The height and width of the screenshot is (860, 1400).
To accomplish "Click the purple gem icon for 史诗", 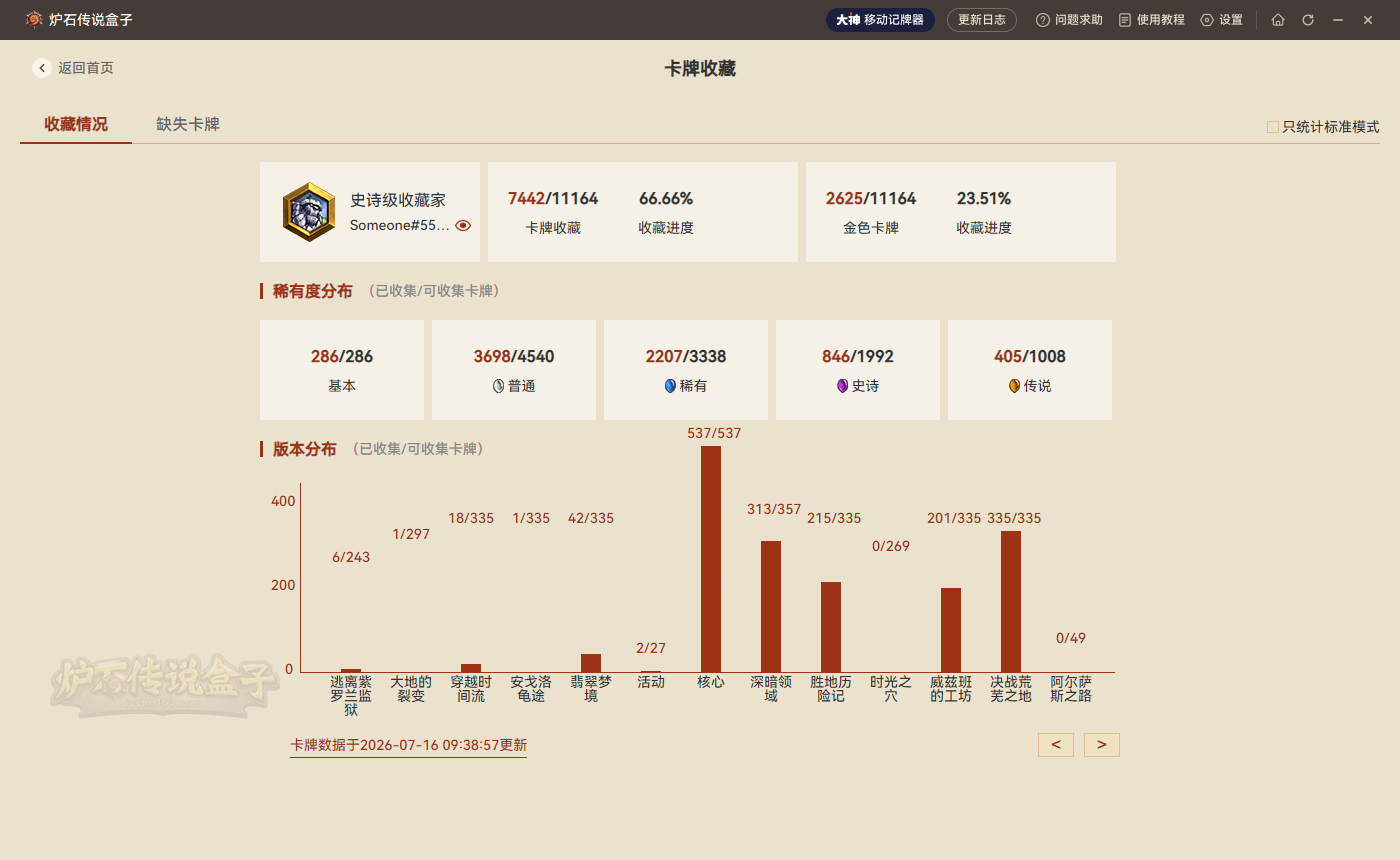I will (842, 386).
